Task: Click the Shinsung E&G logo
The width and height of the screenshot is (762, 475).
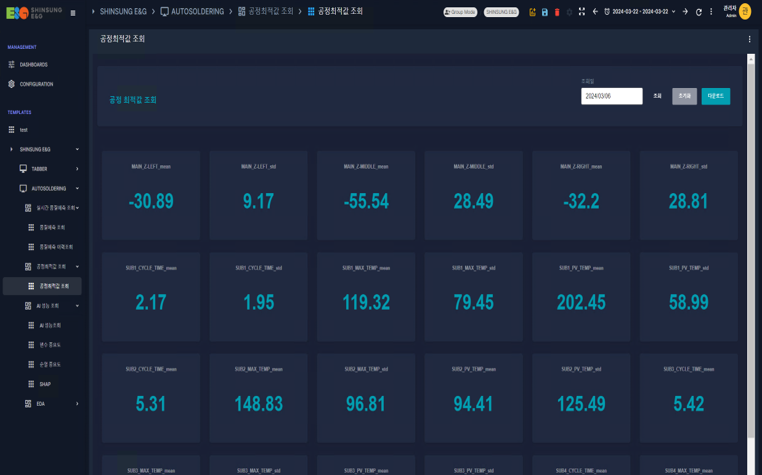Action: coord(34,13)
